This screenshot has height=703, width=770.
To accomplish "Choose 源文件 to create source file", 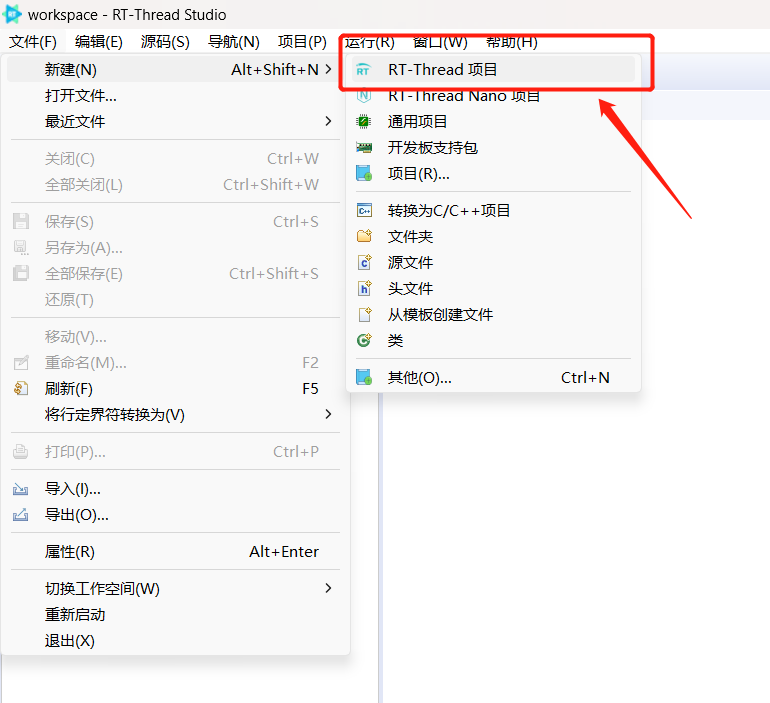I will click(x=493, y=263).
